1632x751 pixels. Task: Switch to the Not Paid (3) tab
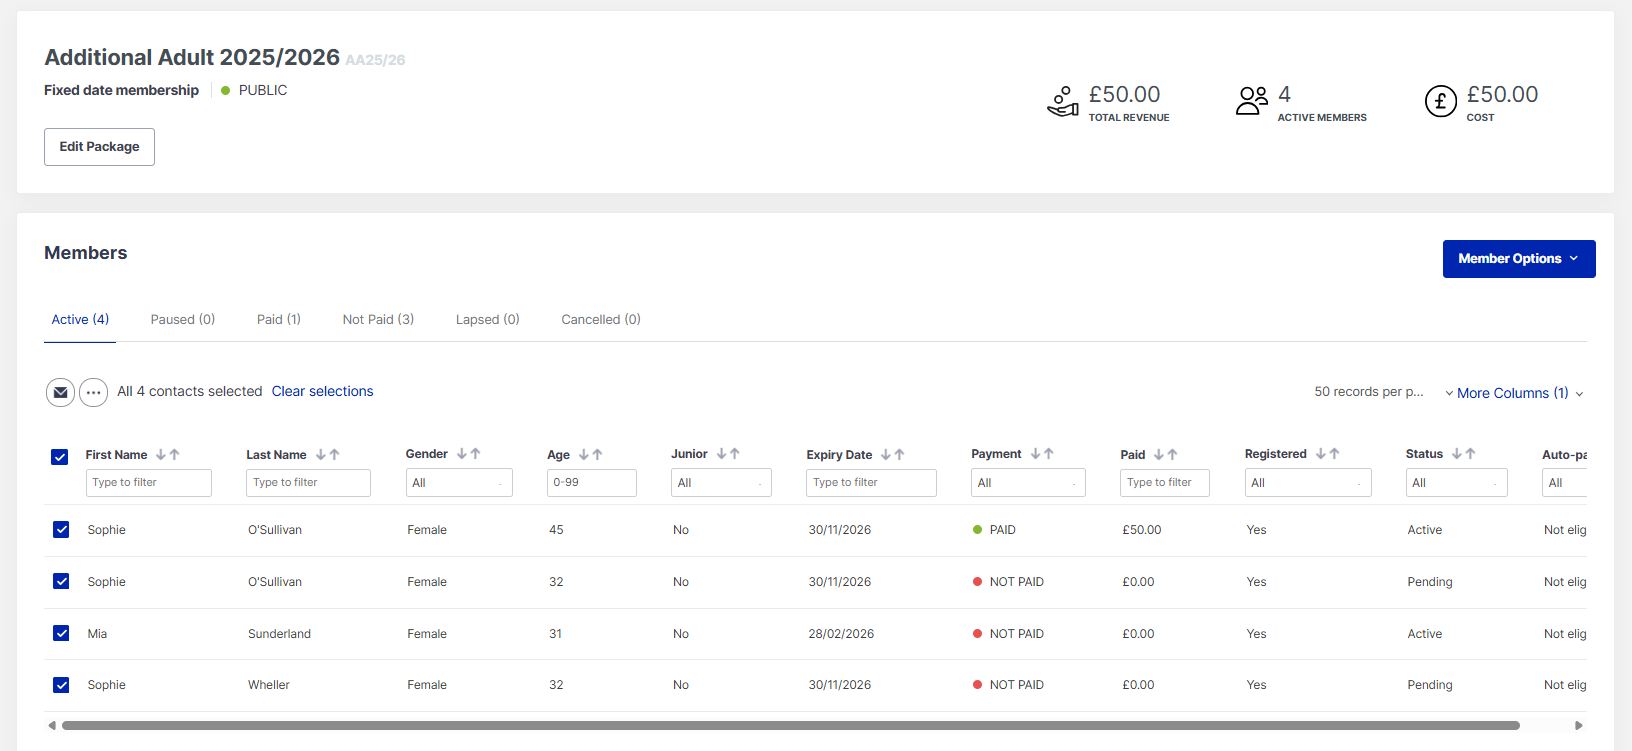378,320
